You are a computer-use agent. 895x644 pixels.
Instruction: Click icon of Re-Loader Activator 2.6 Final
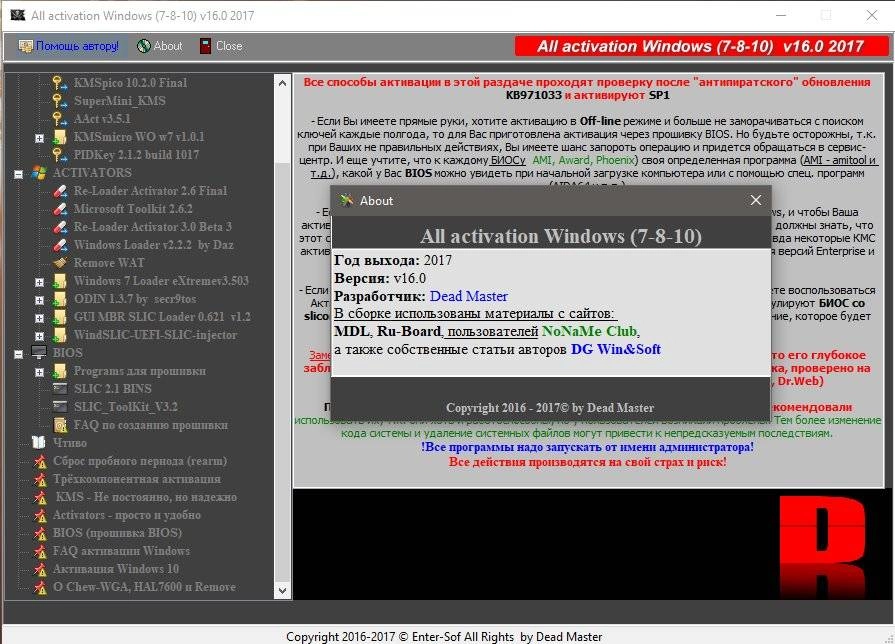(59, 191)
